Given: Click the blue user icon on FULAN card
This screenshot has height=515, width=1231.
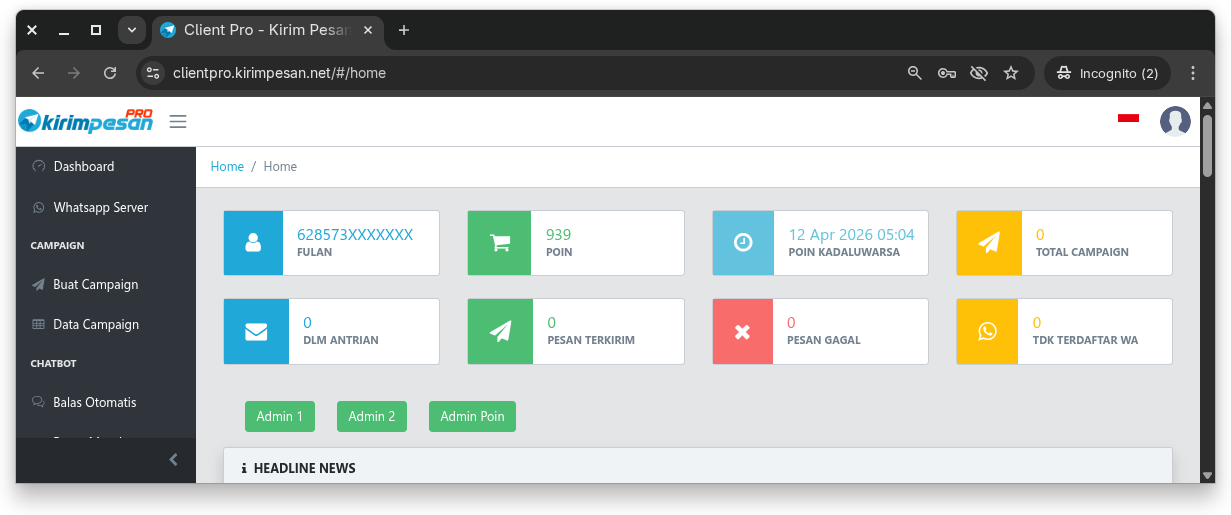Looking at the screenshot, I should pyautogui.click(x=254, y=243).
